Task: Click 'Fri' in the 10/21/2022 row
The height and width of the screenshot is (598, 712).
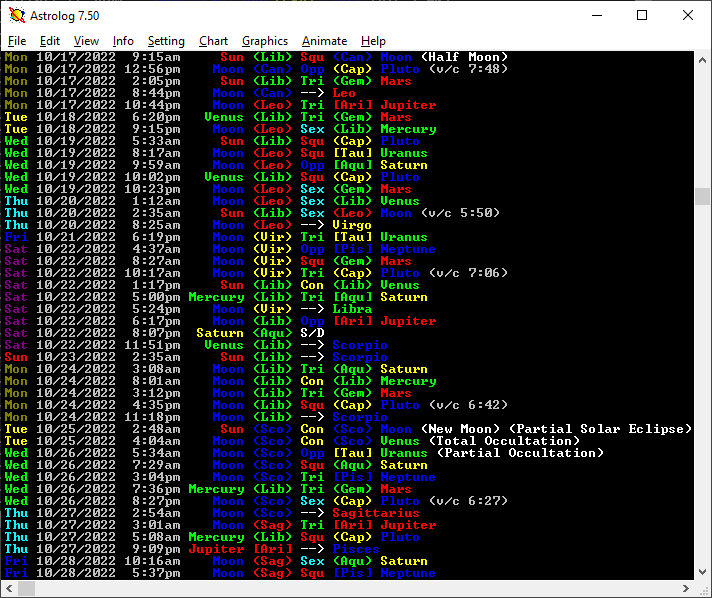Action: (x=16, y=237)
